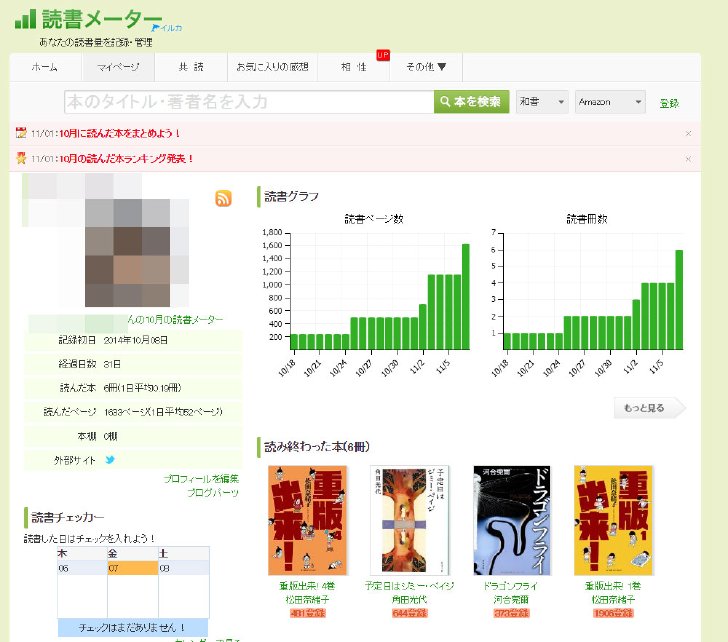
Task: Open the 相性 tab
Action: click(353, 67)
